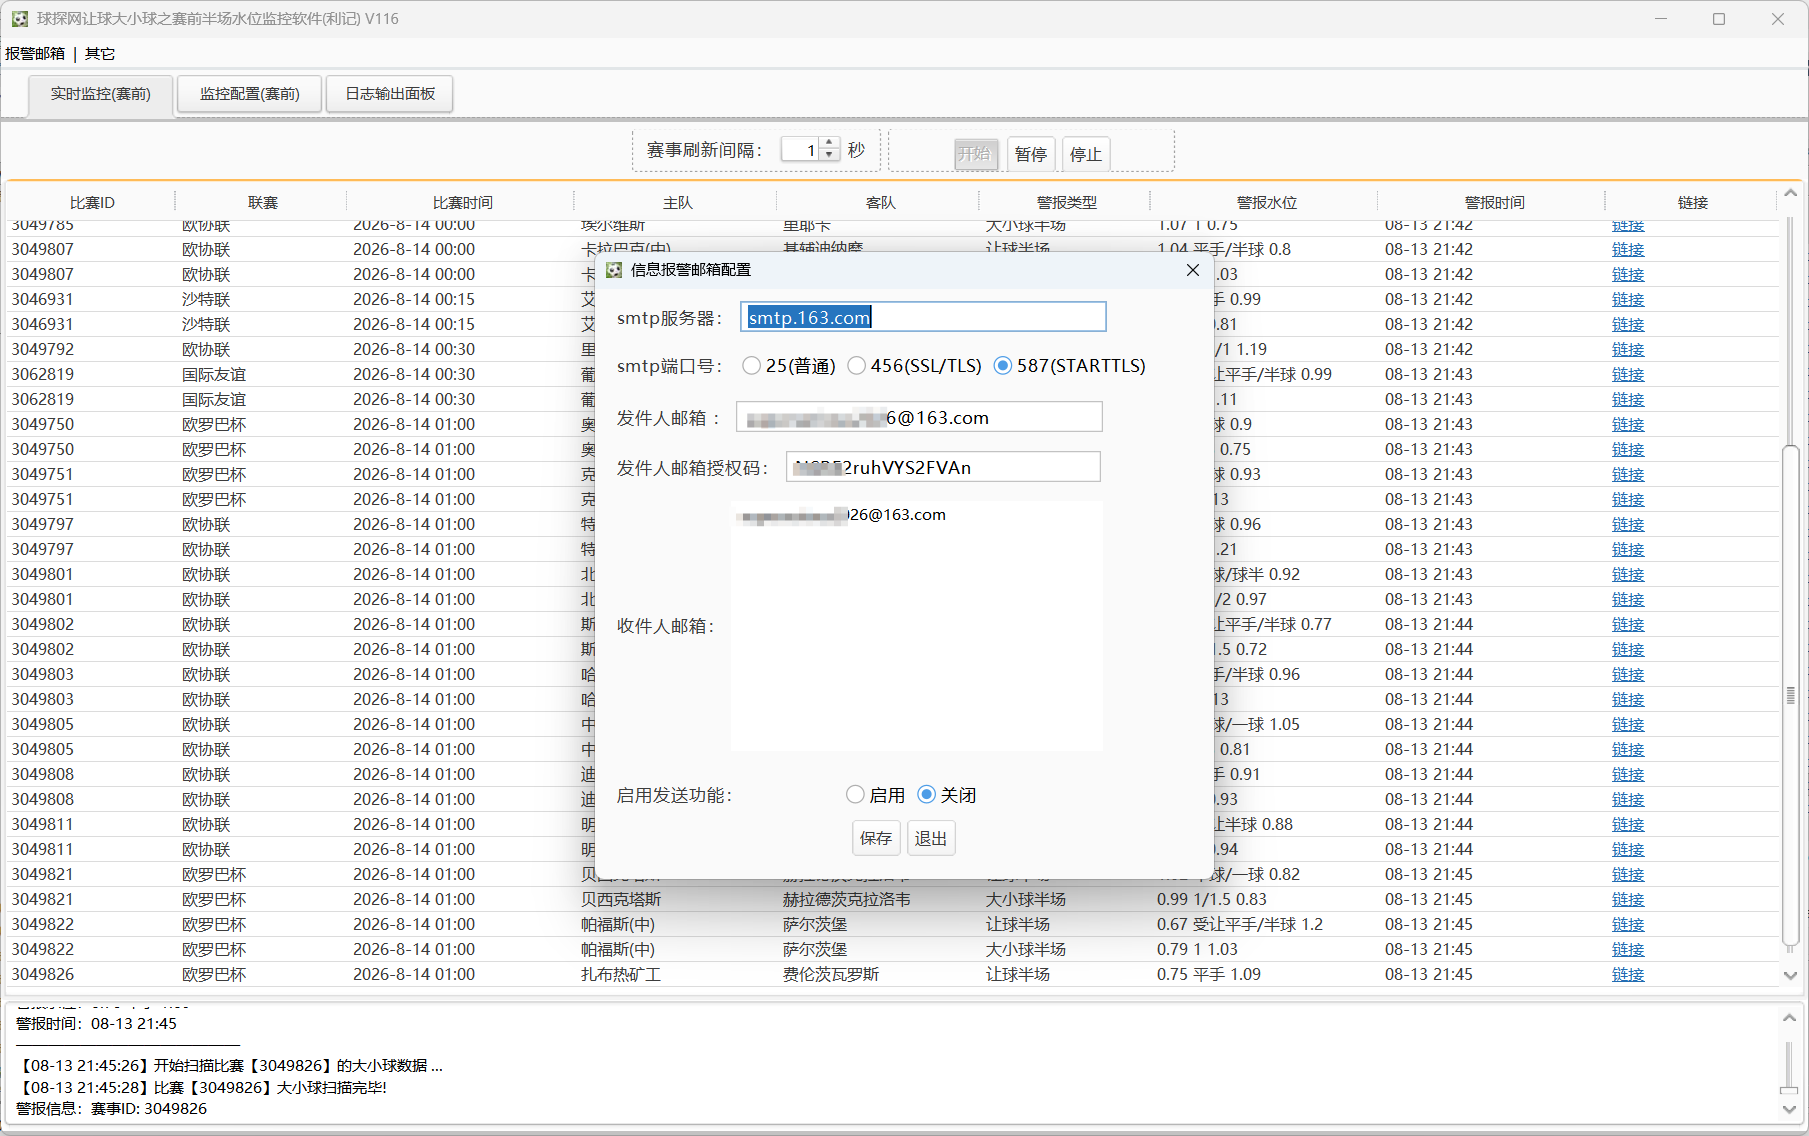Select the row with 贝西克塔斯
The width and height of the screenshot is (1809, 1136).
[892, 899]
